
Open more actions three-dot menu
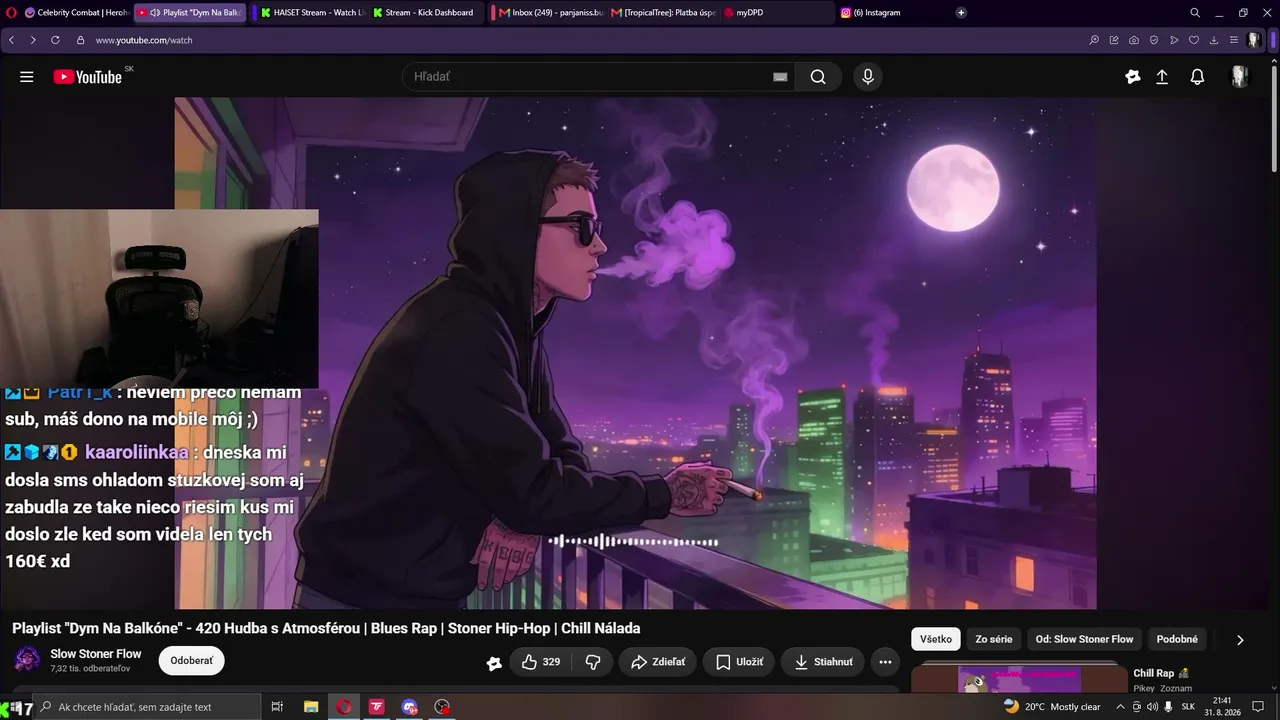point(885,662)
